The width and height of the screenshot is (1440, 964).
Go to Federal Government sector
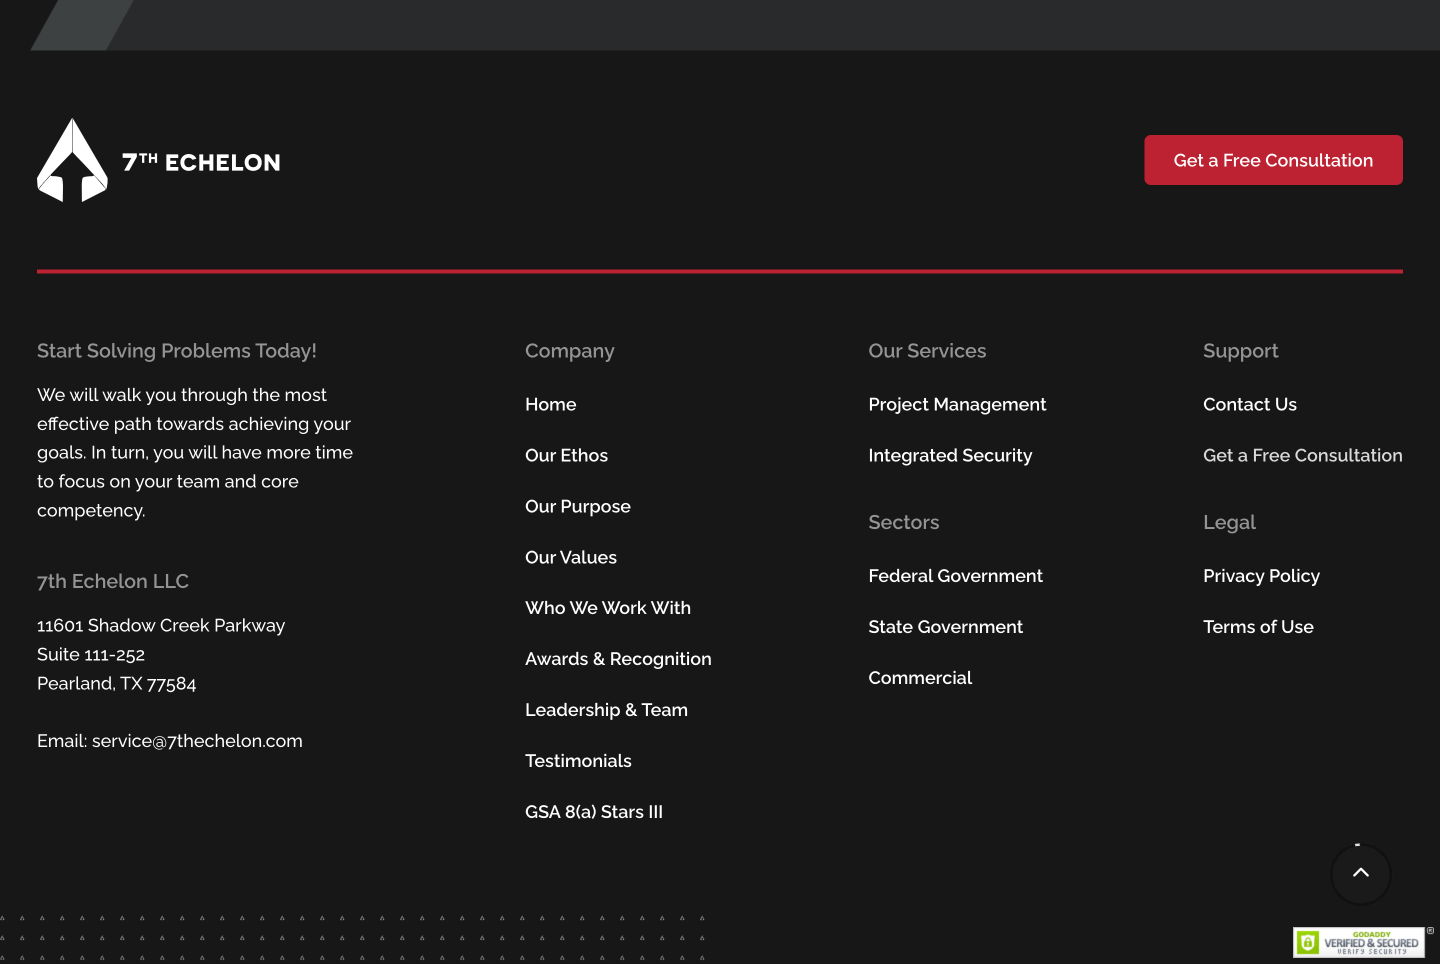[x=954, y=576]
